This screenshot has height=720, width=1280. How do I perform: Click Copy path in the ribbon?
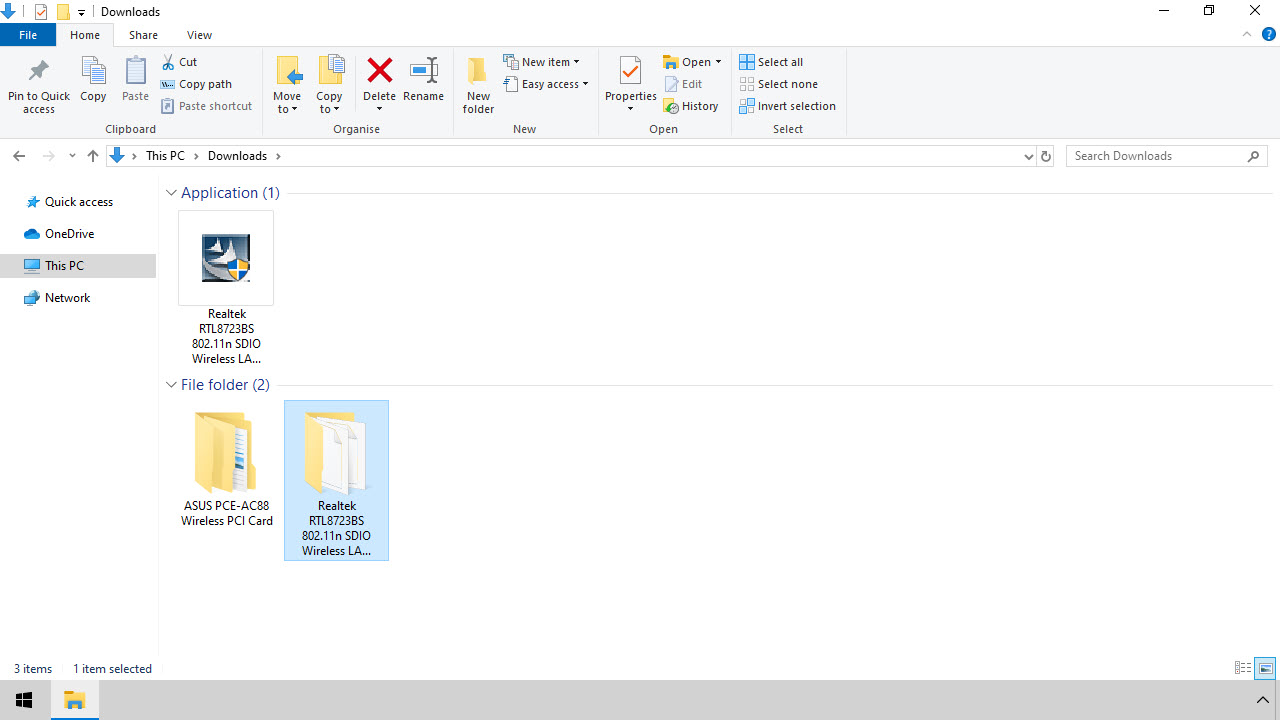coord(197,84)
